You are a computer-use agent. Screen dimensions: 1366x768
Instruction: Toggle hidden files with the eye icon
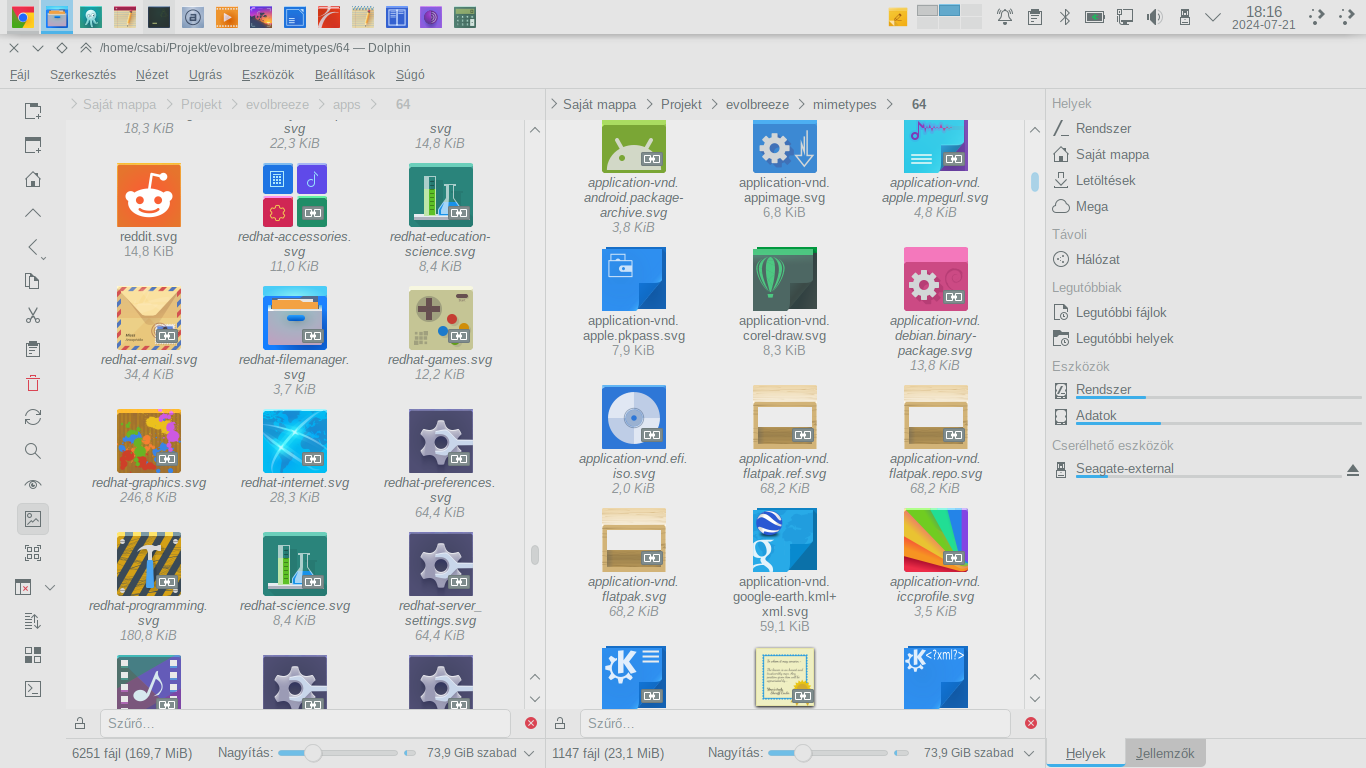point(33,485)
